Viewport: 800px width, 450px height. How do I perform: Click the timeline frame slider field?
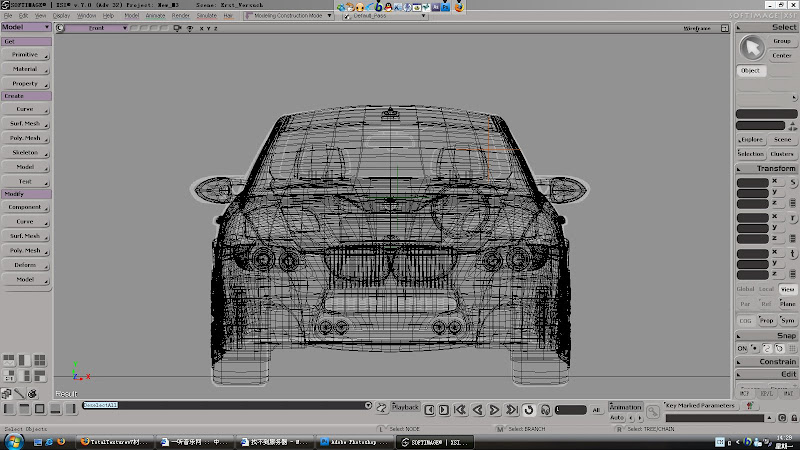point(571,410)
